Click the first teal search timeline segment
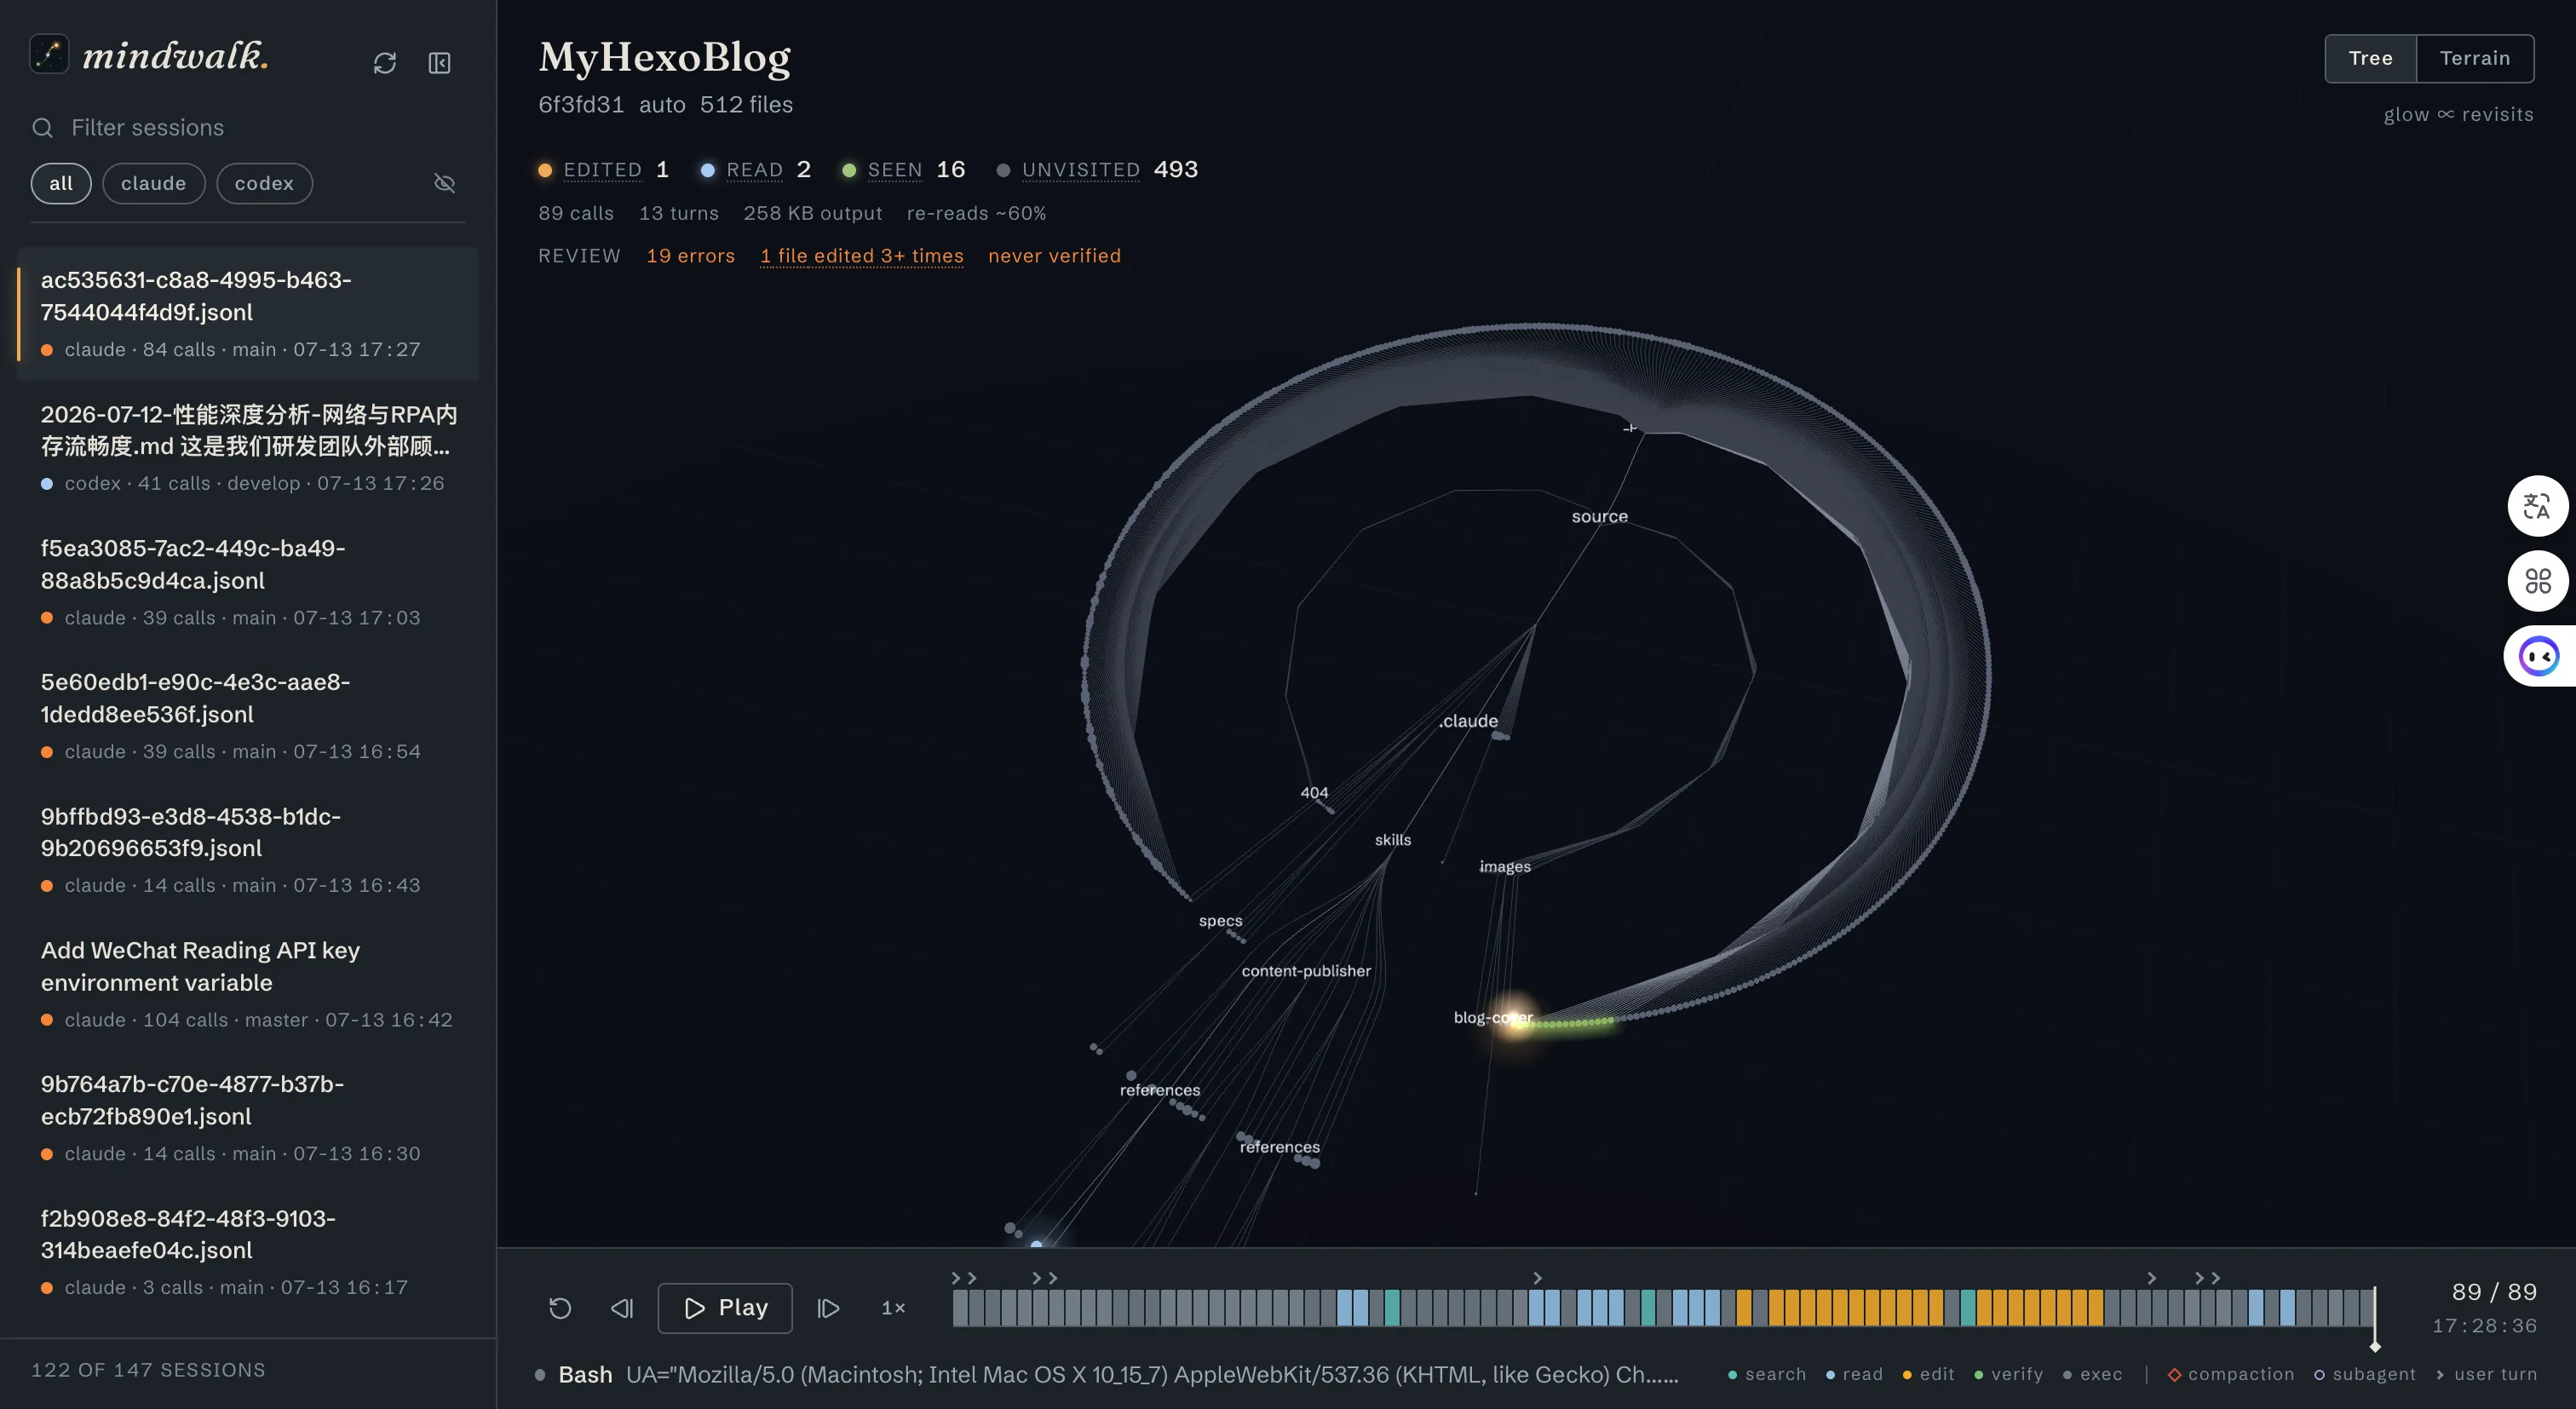The width and height of the screenshot is (2576, 1409). (1391, 1308)
